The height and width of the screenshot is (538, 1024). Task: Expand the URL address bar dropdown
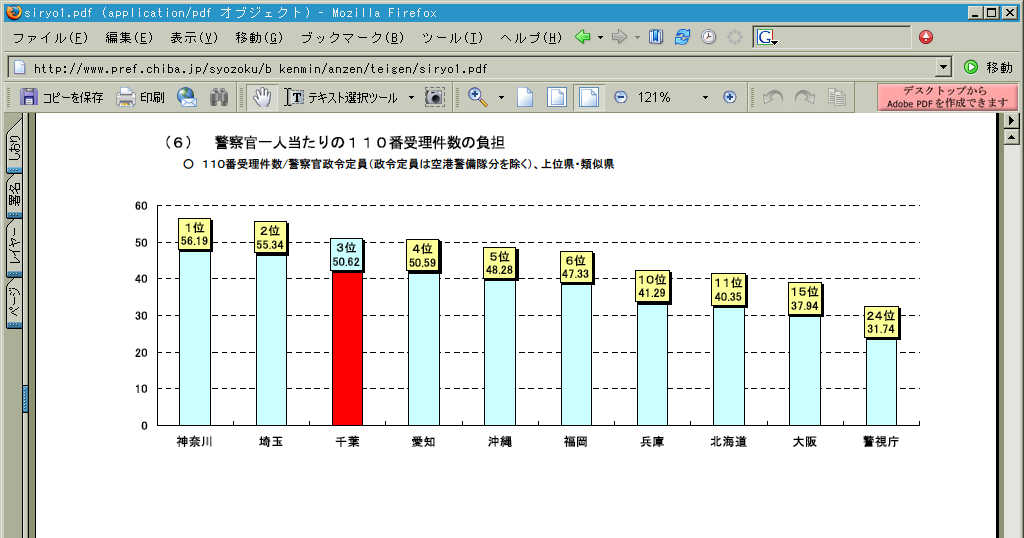tap(943, 68)
